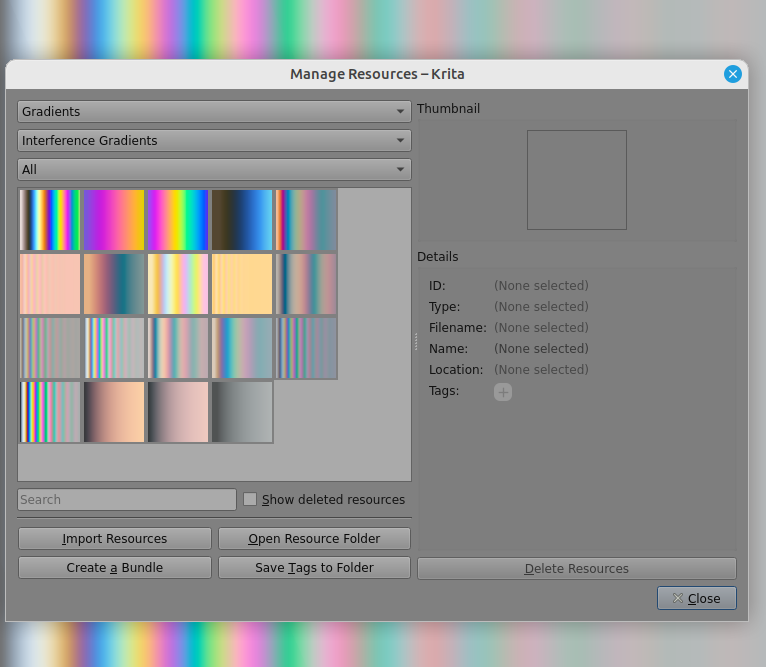Choose the peach-to-teal gradient thumbnail

coord(113,284)
